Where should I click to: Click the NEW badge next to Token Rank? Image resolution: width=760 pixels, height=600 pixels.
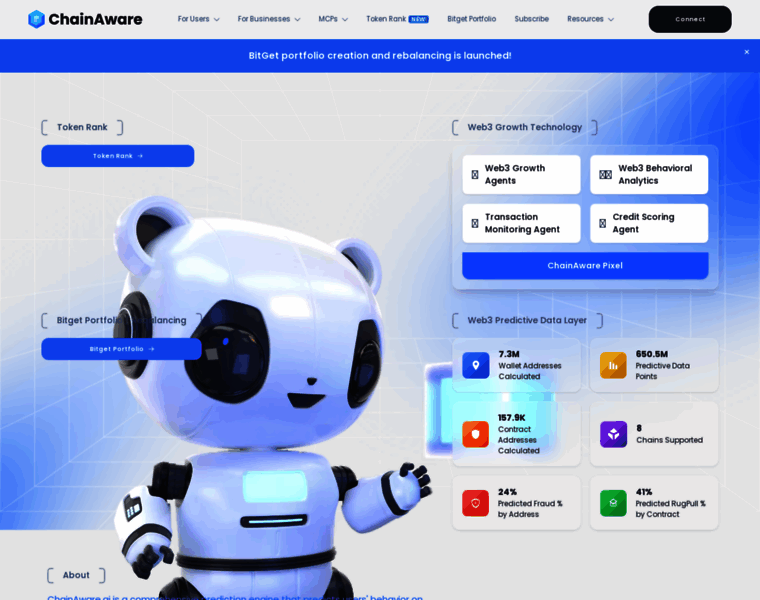click(418, 19)
